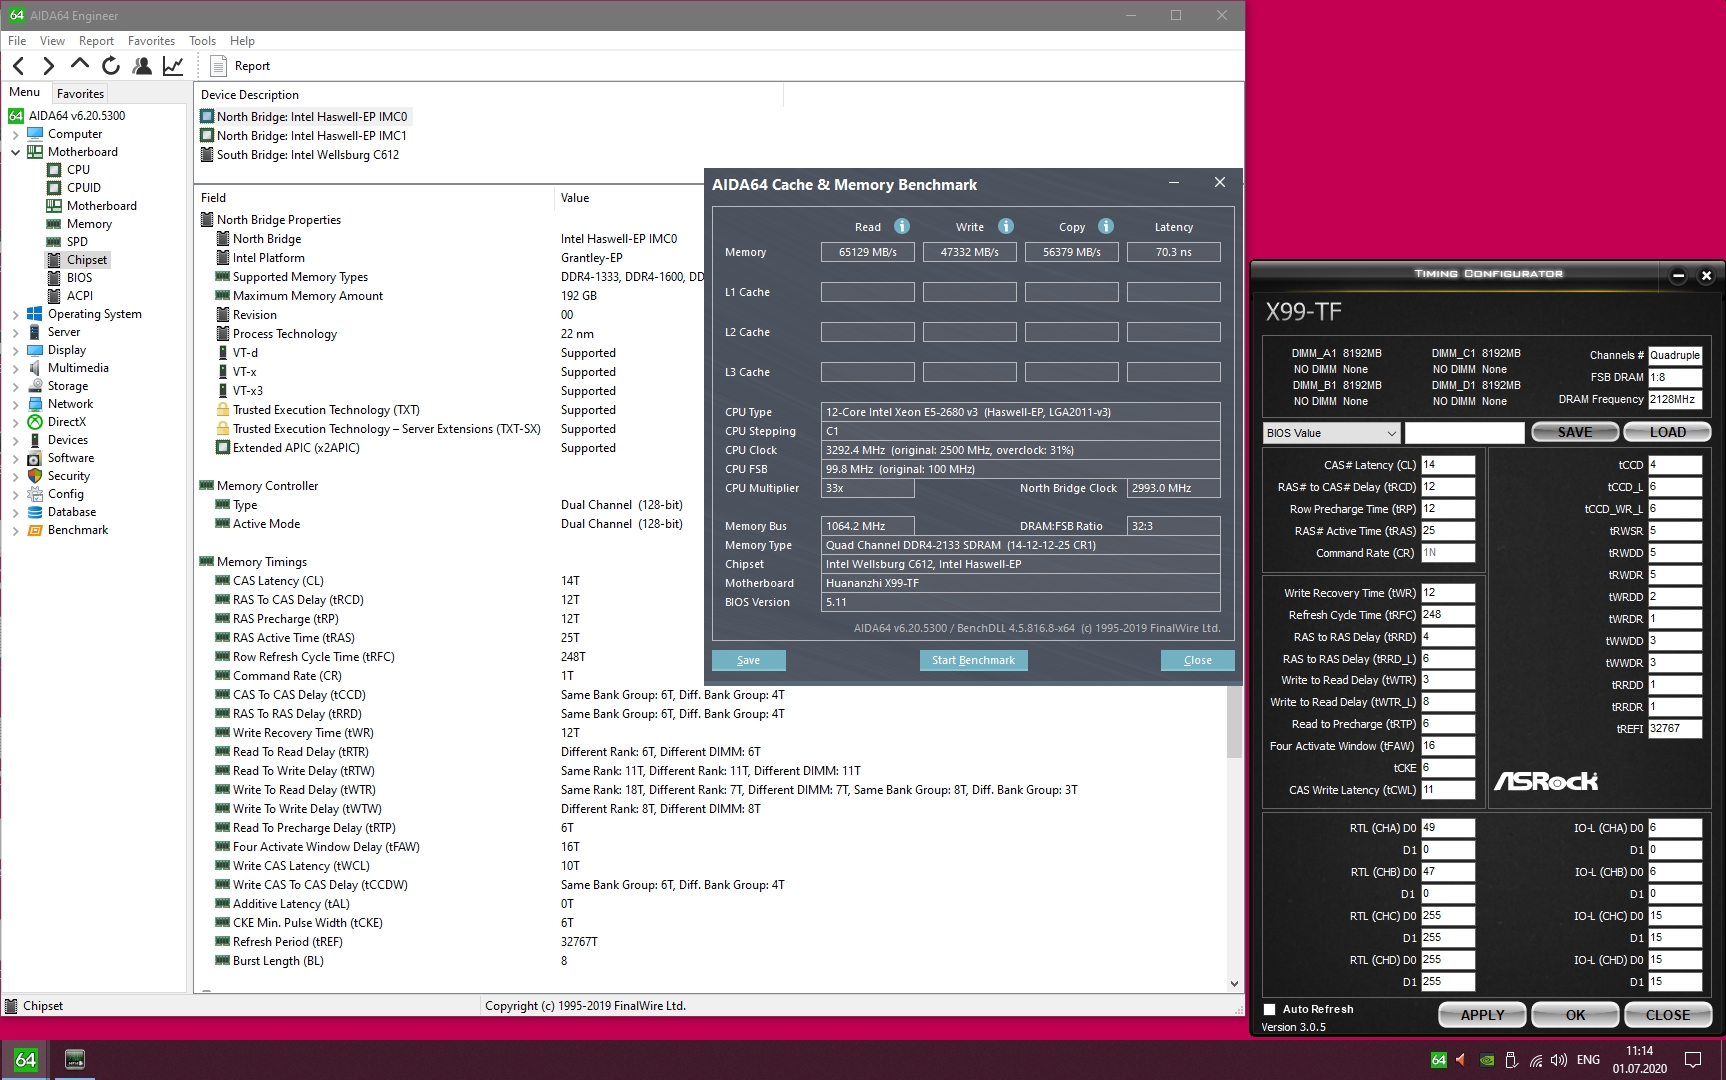Open the user/remote icon in AIDA64 toolbar
The height and width of the screenshot is (1080, 1726).
(x=142, y=66)
